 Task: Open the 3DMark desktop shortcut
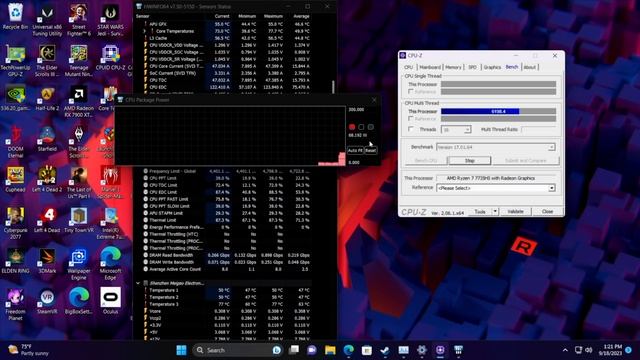point(47,260)
